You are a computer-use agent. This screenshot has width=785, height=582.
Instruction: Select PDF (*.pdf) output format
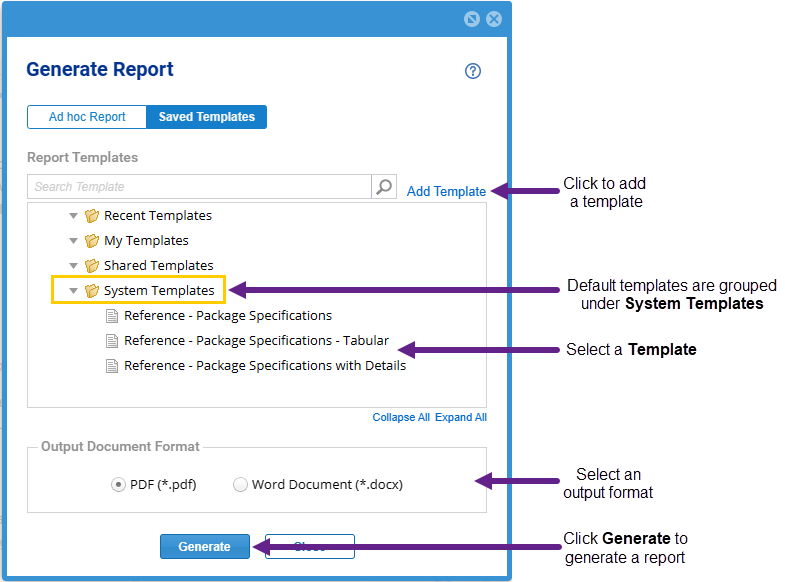[118, 484]
